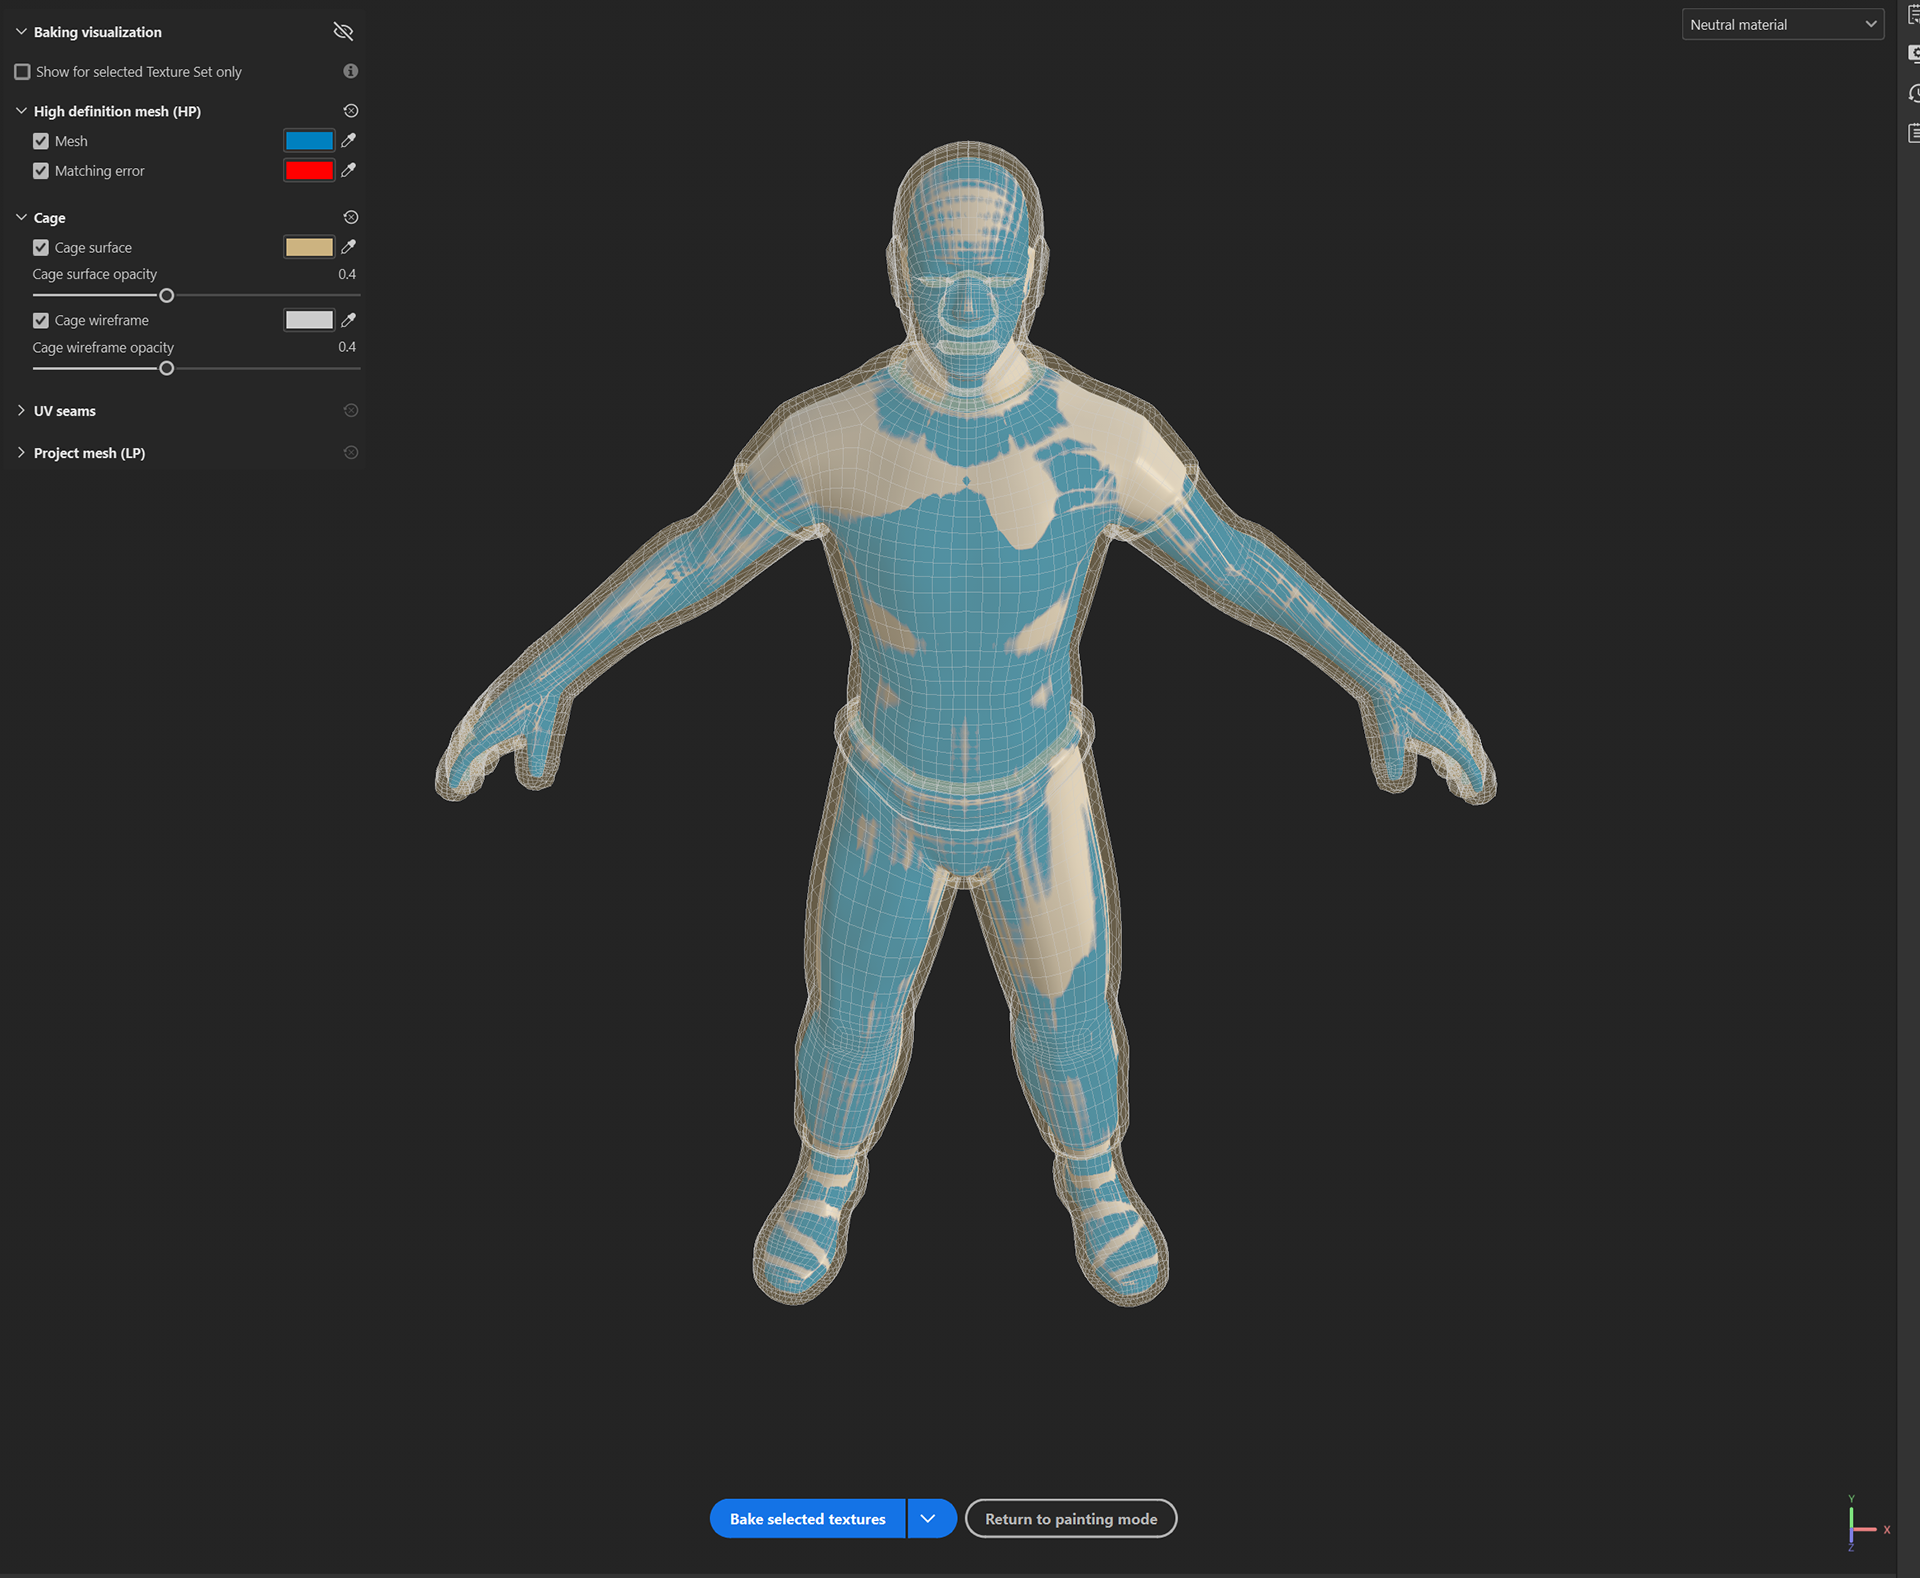This screenshot has height=1578, width=1920.
Task: Expand the UV seams section
Action: coord(21,411)
